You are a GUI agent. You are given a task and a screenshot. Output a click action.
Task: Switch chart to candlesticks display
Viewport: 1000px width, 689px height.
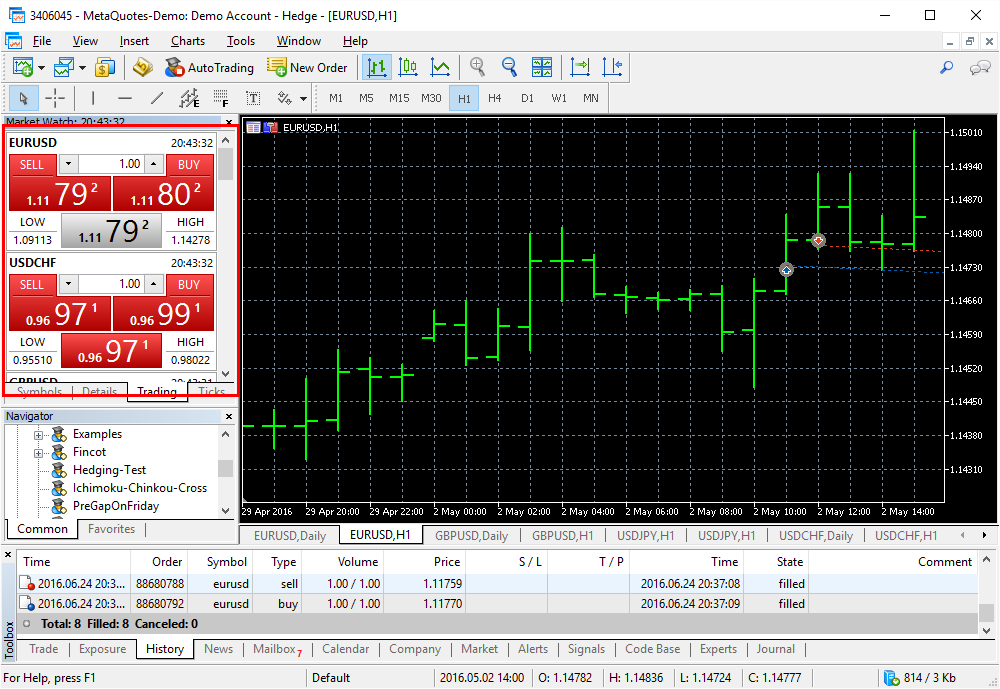click(x=408, y=68)
